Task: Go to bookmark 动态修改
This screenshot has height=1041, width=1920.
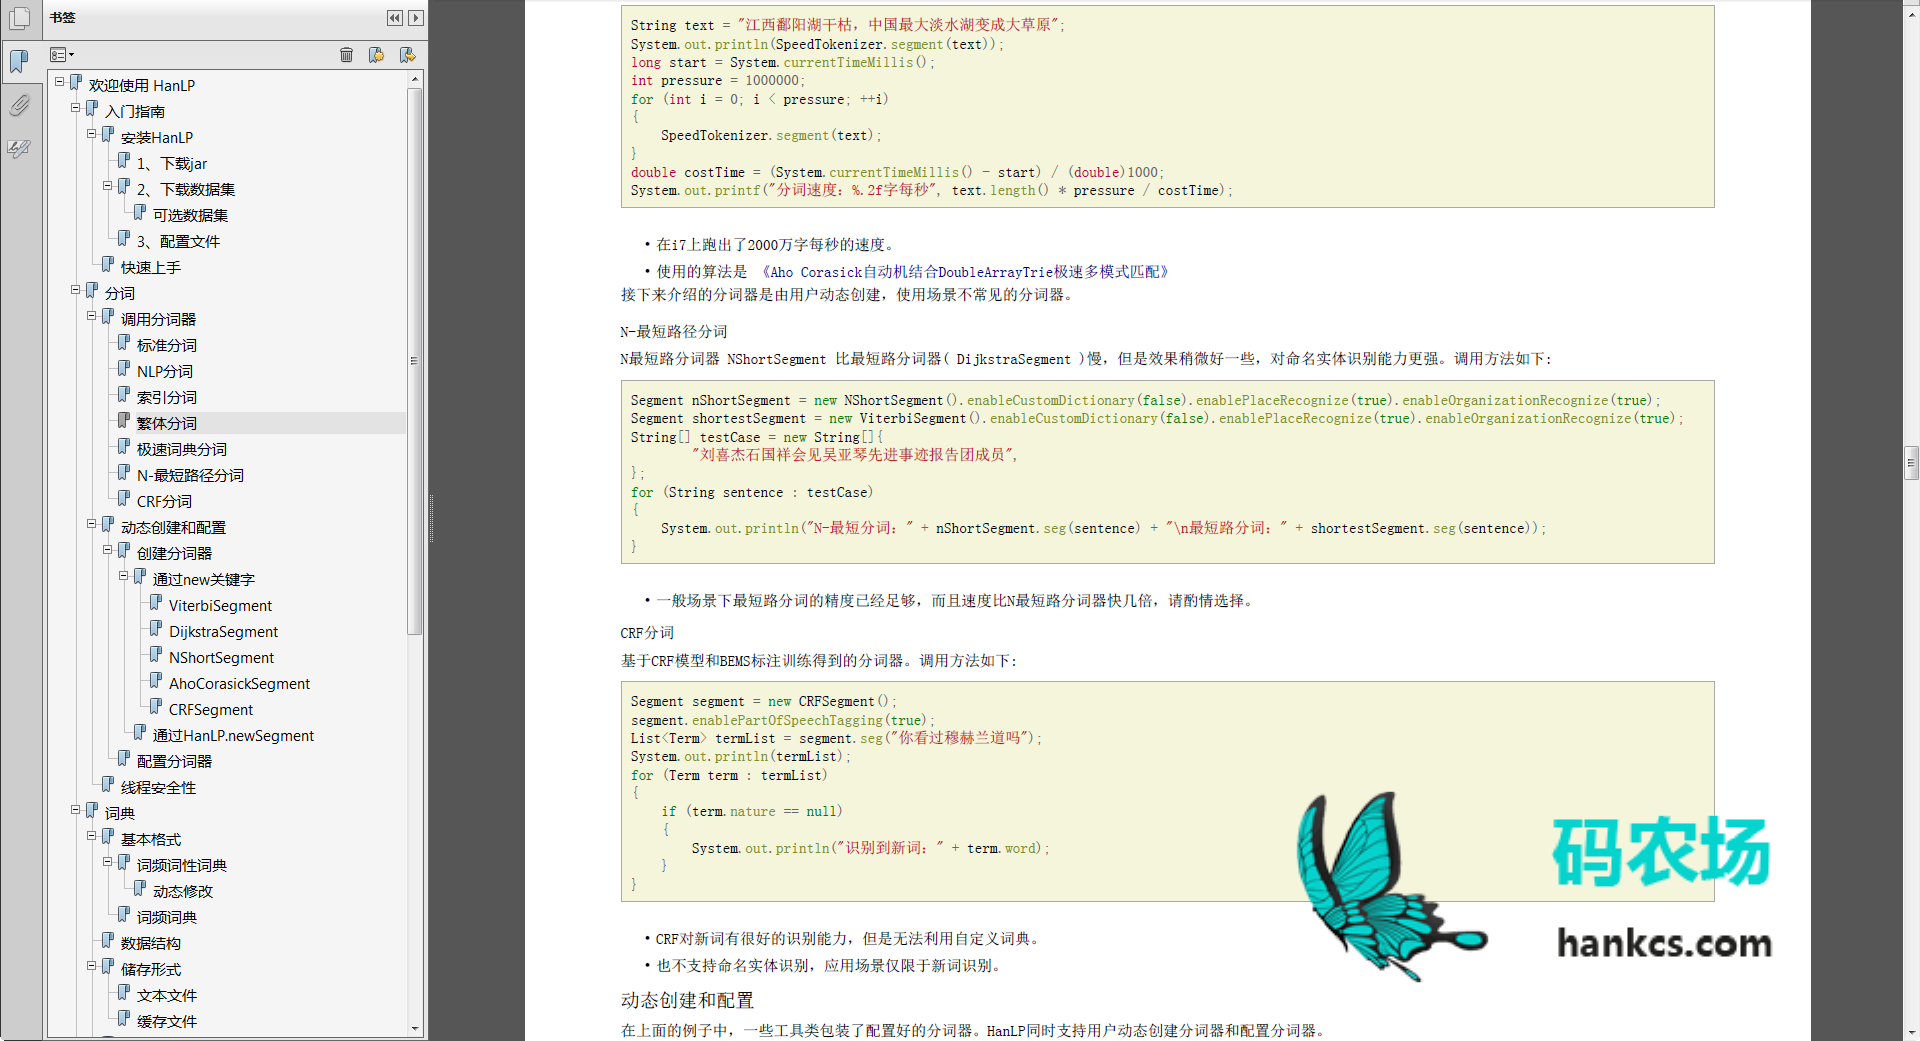Action: (x=182, y=892)
